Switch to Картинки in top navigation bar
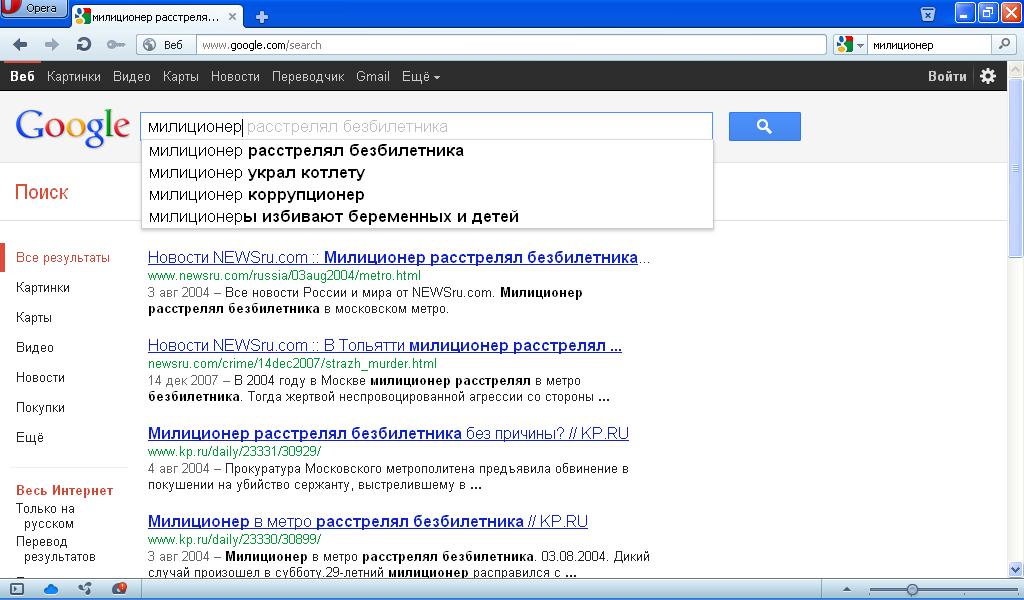 (x=73, y=77)
